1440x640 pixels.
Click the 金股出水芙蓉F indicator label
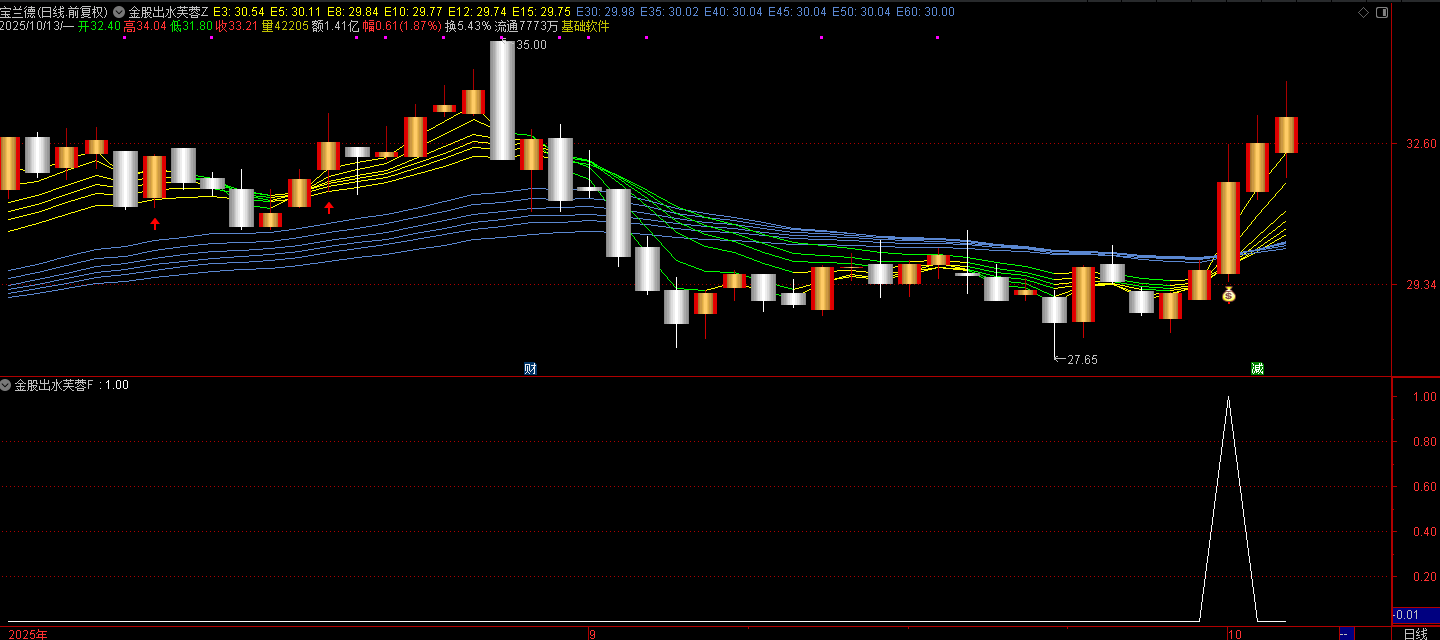(54, 385)
